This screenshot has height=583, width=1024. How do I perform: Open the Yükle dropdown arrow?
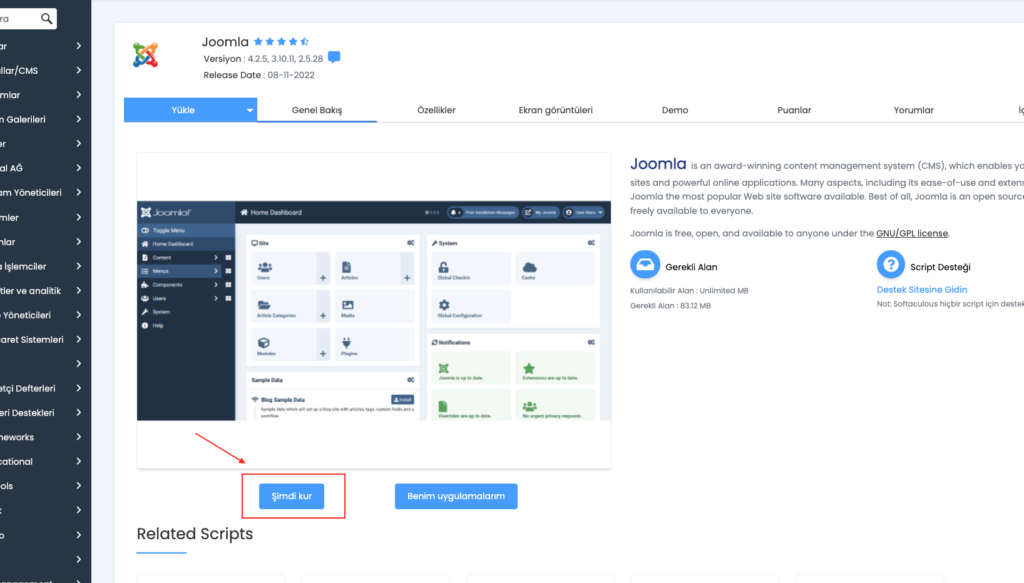tap(249, 110)
